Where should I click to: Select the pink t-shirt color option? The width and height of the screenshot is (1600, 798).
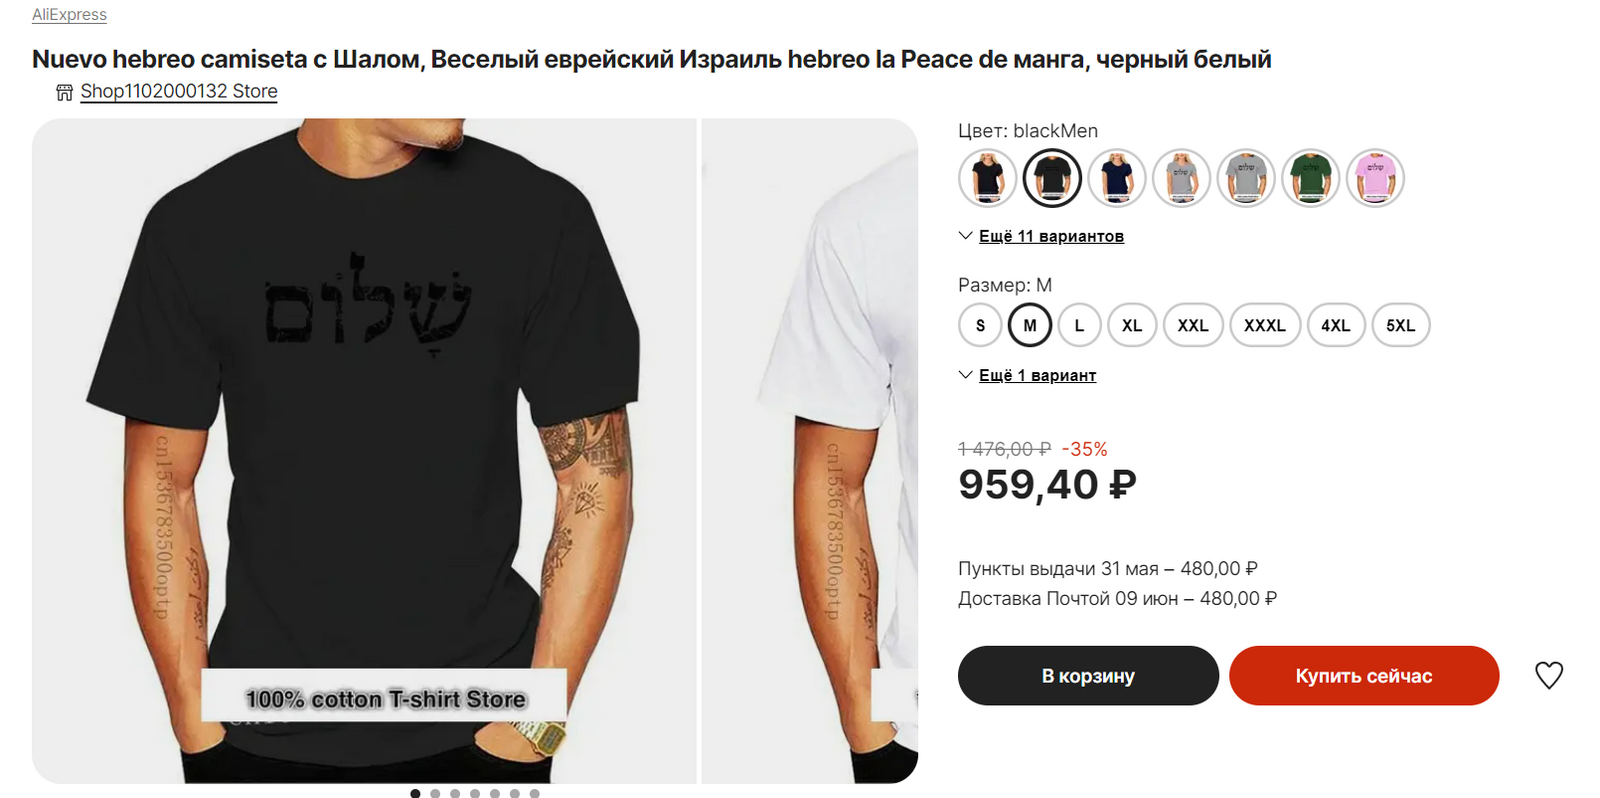coord(1375,179)
